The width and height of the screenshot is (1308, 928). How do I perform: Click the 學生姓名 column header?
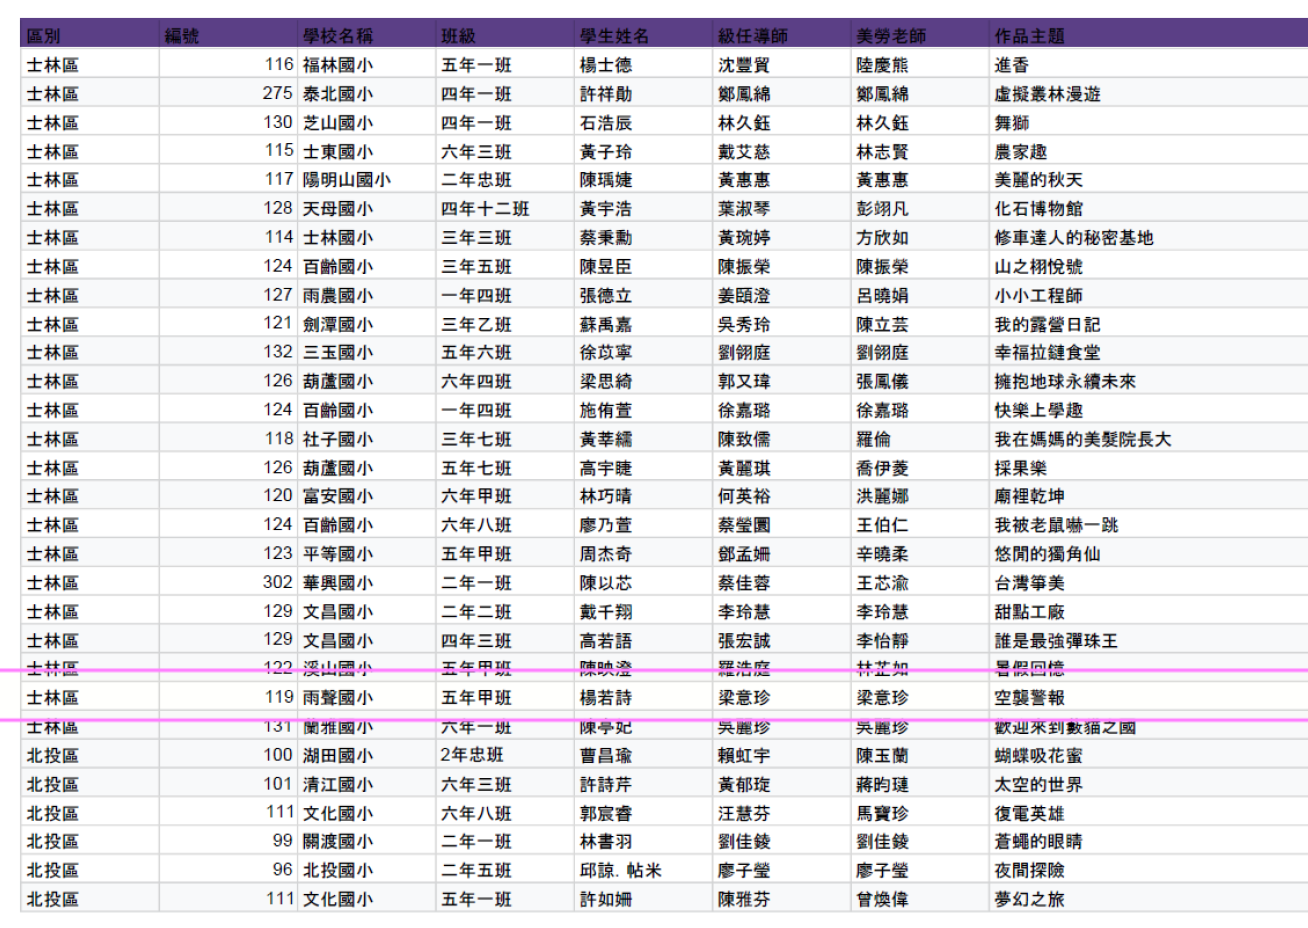(614, 36)
